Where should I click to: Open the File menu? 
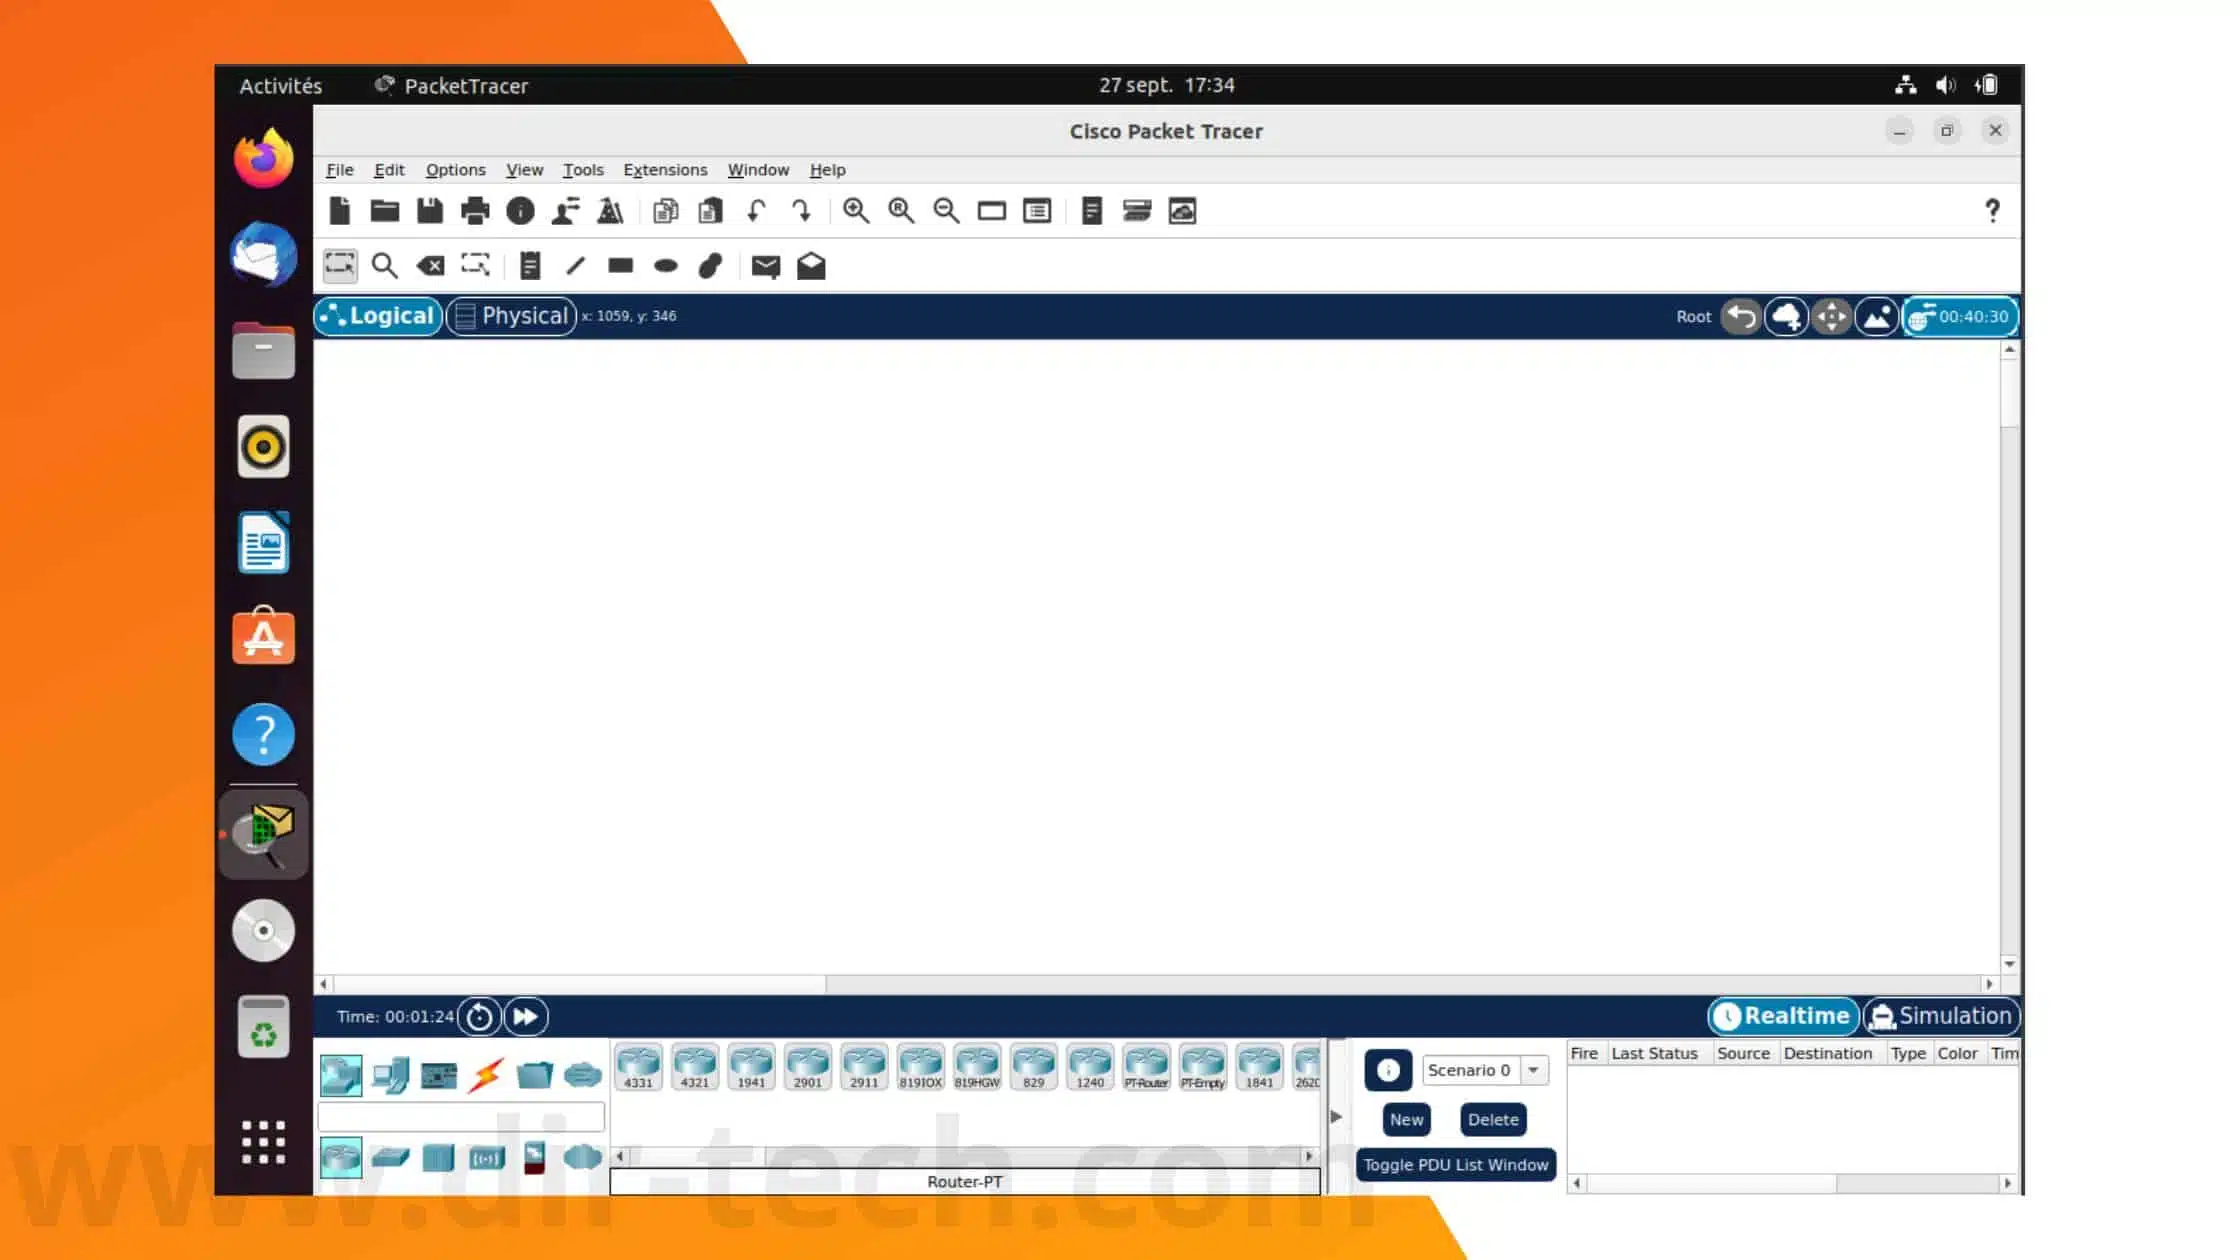pyautogui.click(x=339, y=170)
